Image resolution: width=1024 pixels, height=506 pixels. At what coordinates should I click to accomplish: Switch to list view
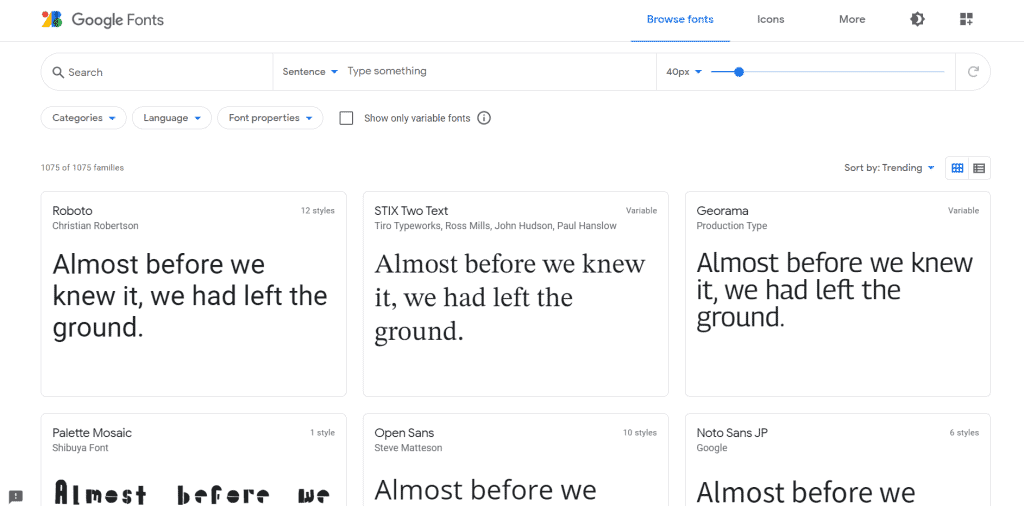pyautogui.click(x=979, y=168)
